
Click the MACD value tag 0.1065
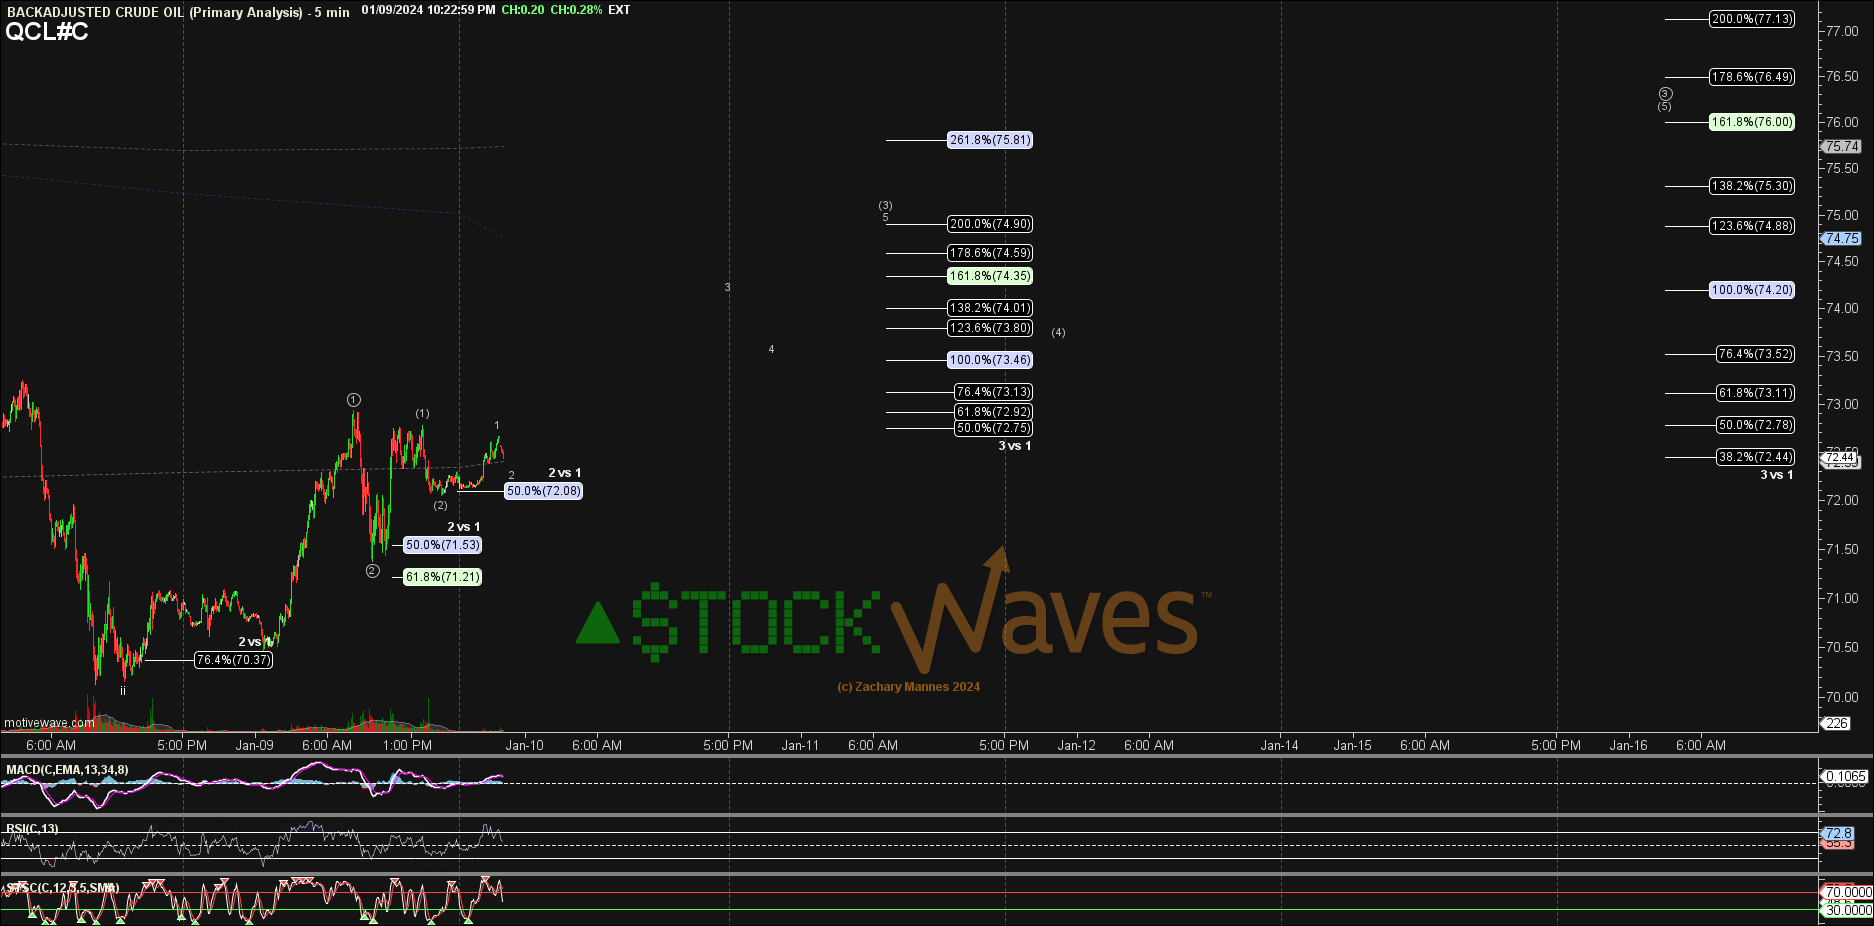pyautogui.click(x=1845, y=776)
